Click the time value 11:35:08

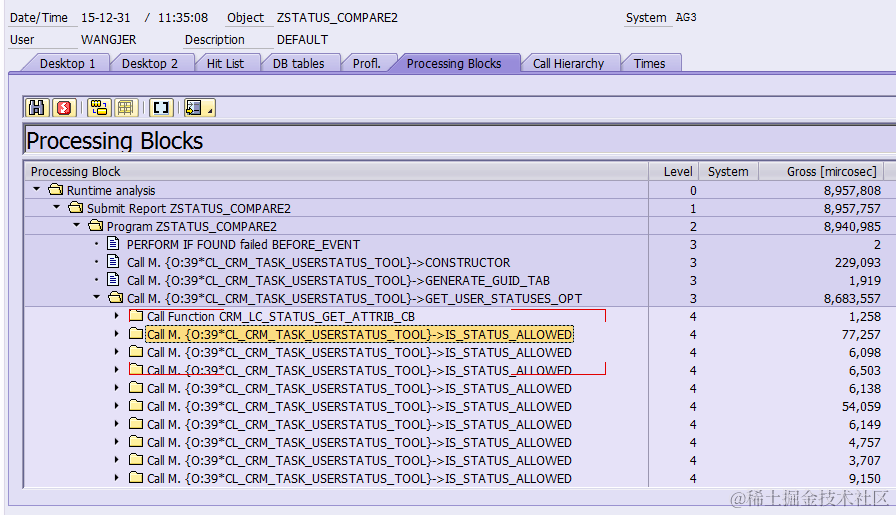click(183, 18)
